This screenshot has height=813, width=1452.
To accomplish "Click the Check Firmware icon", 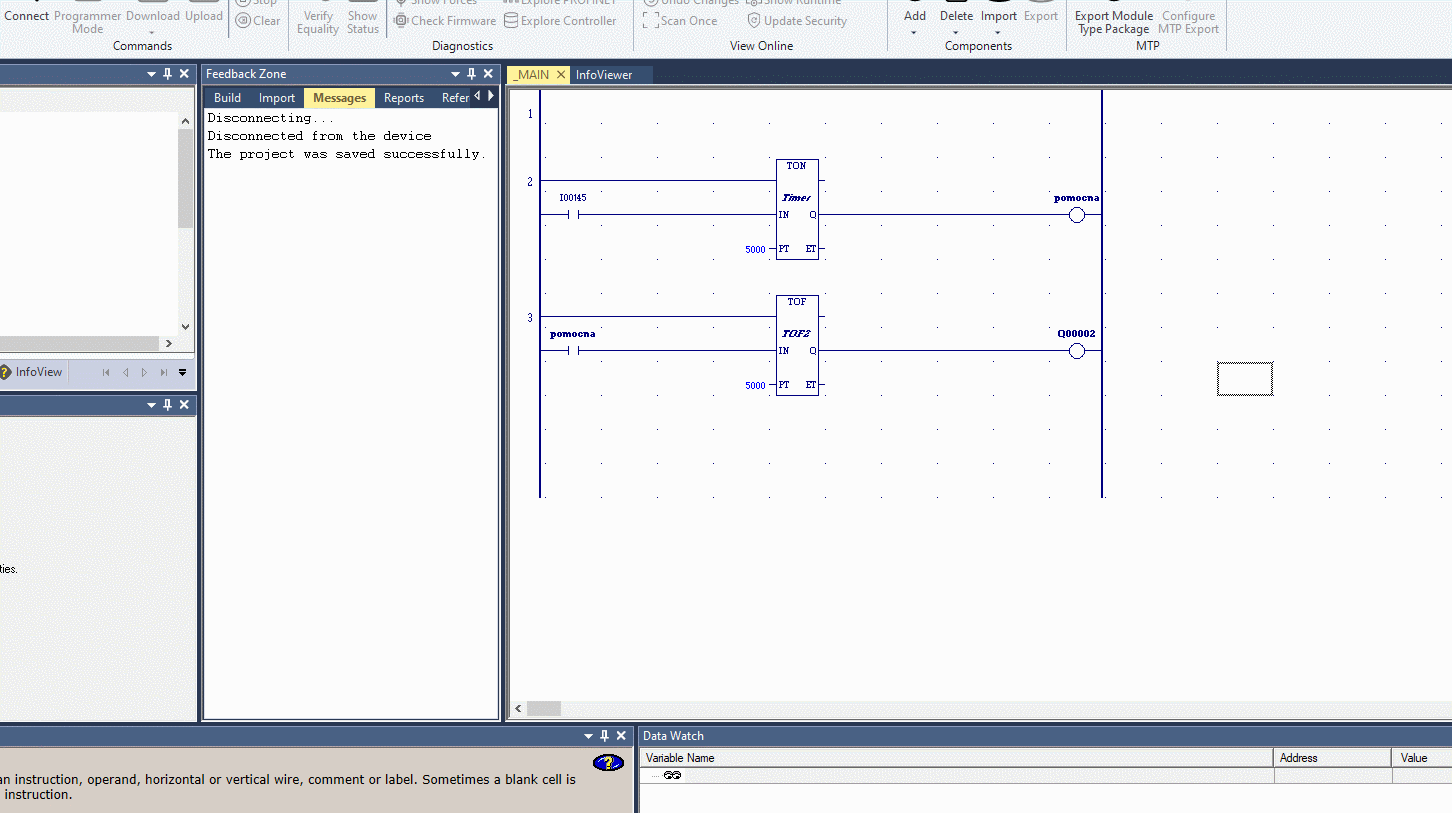I will (x=401, y=21).
